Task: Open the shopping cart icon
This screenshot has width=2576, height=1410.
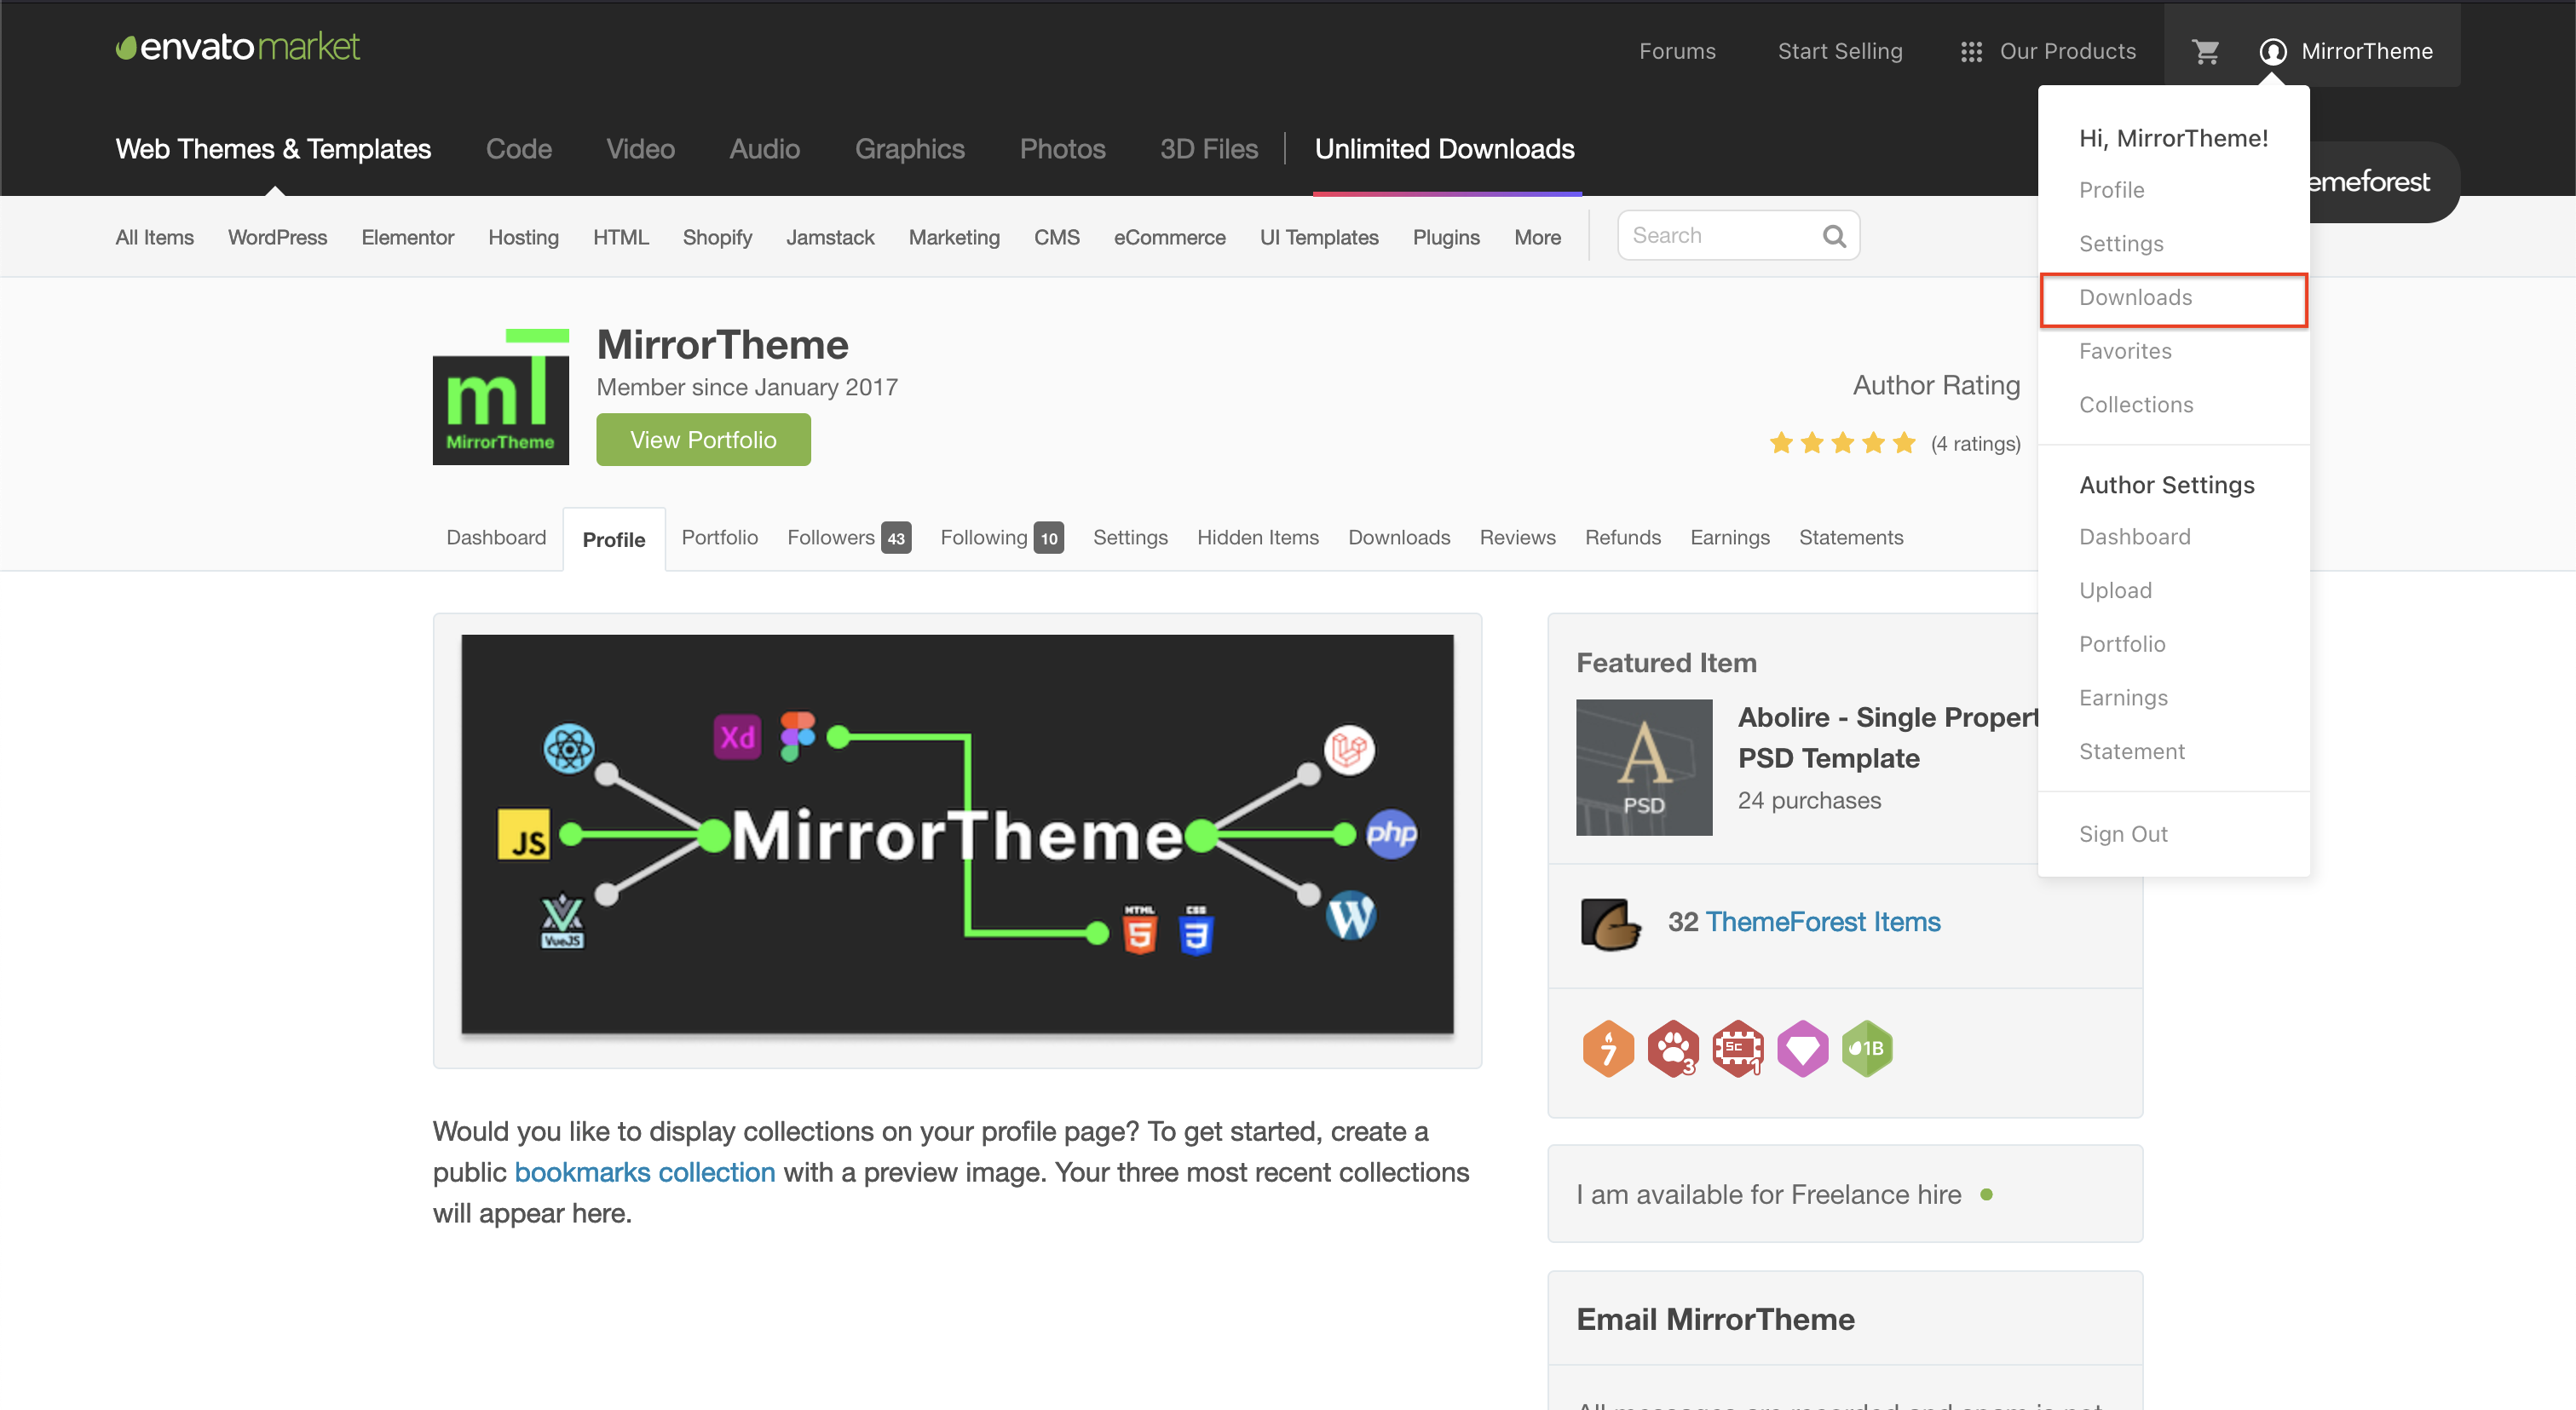Action: click(2204, 51)
